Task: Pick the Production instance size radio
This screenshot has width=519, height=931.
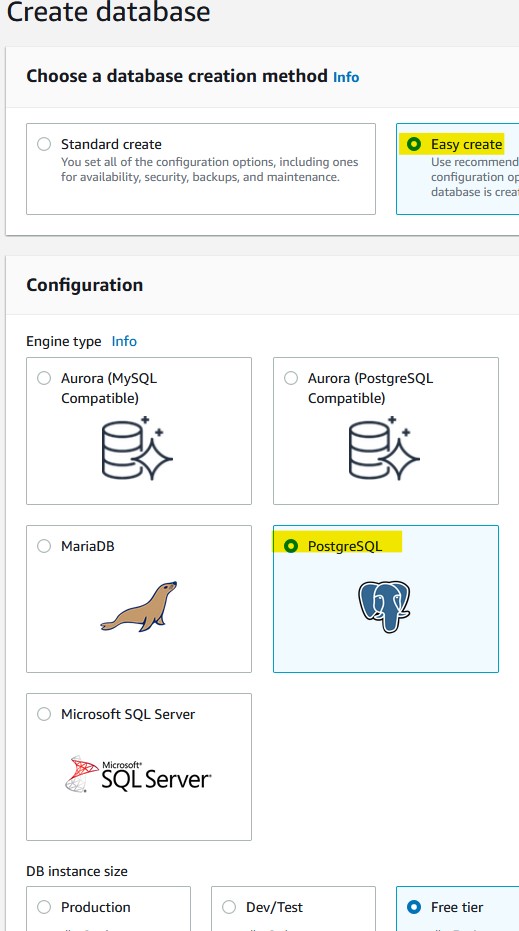Action: 44,907
